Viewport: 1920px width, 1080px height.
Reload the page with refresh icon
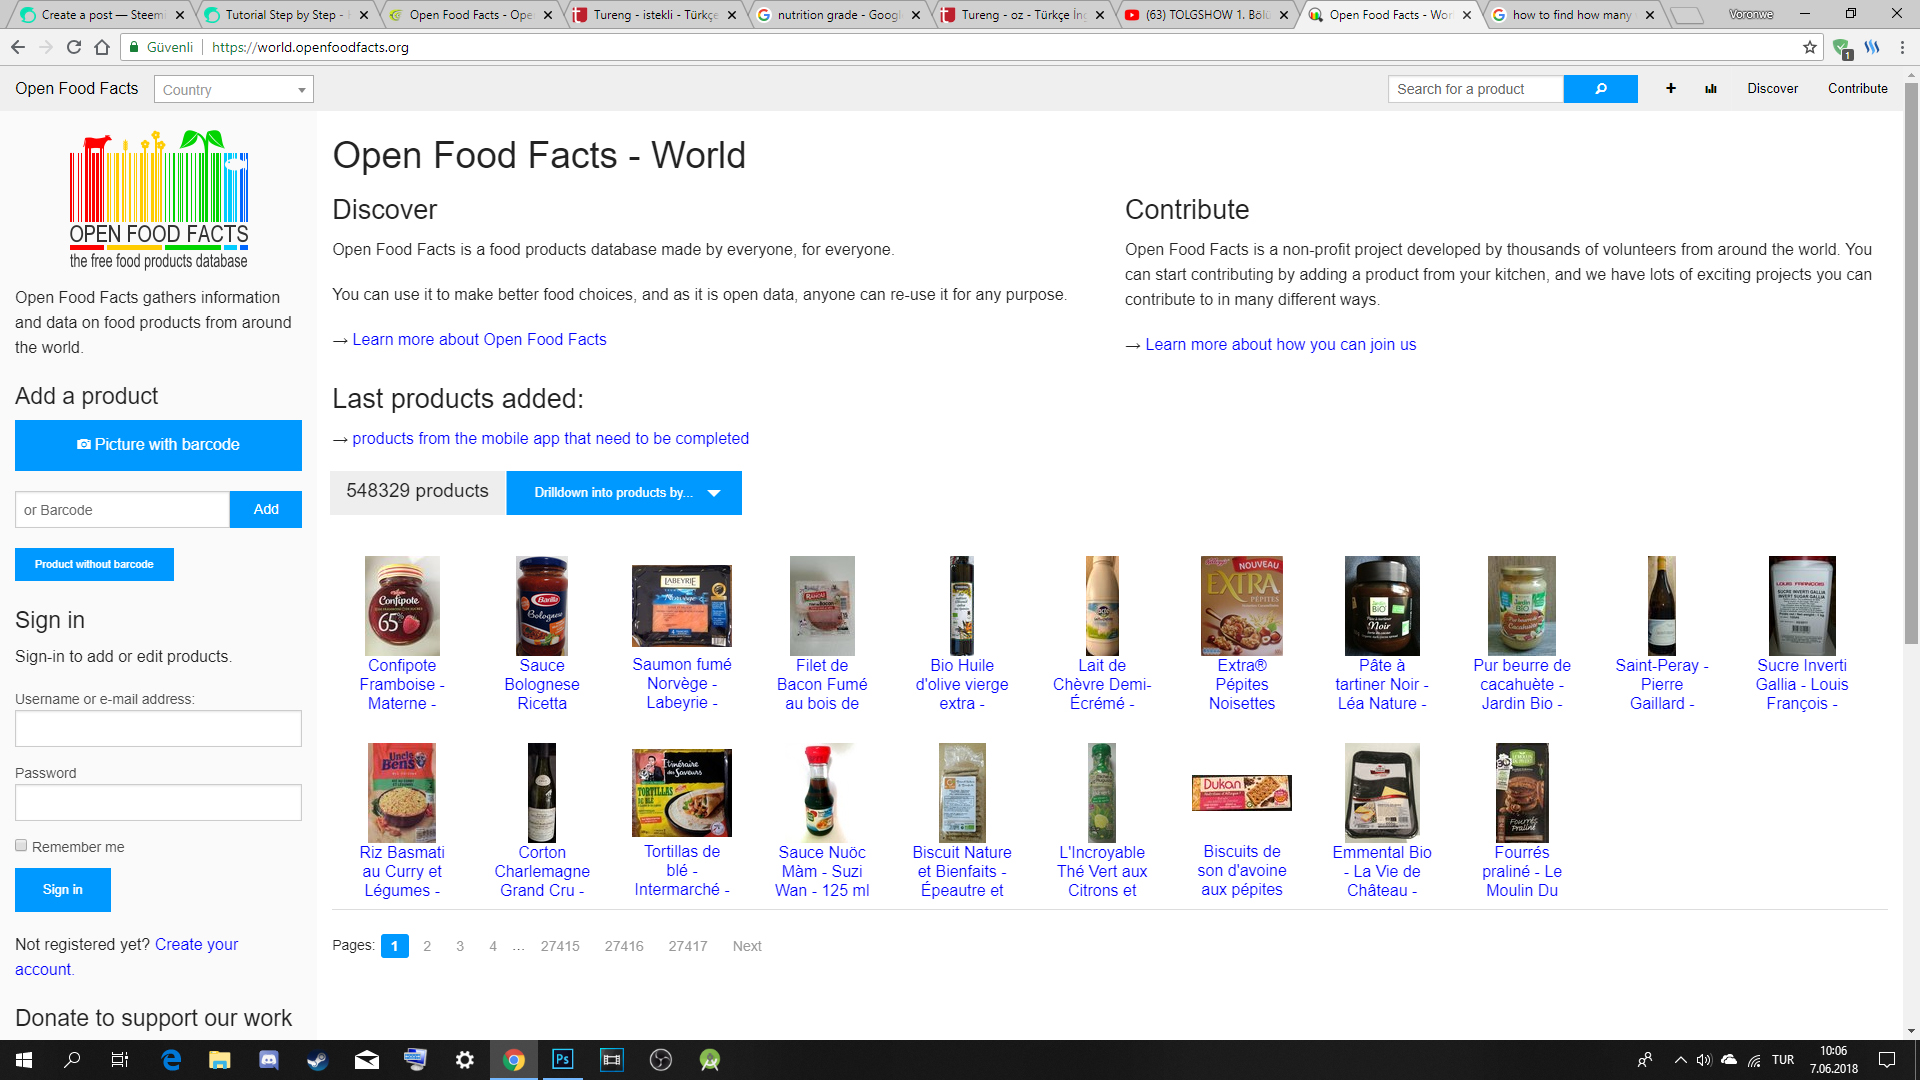(74, 47)
